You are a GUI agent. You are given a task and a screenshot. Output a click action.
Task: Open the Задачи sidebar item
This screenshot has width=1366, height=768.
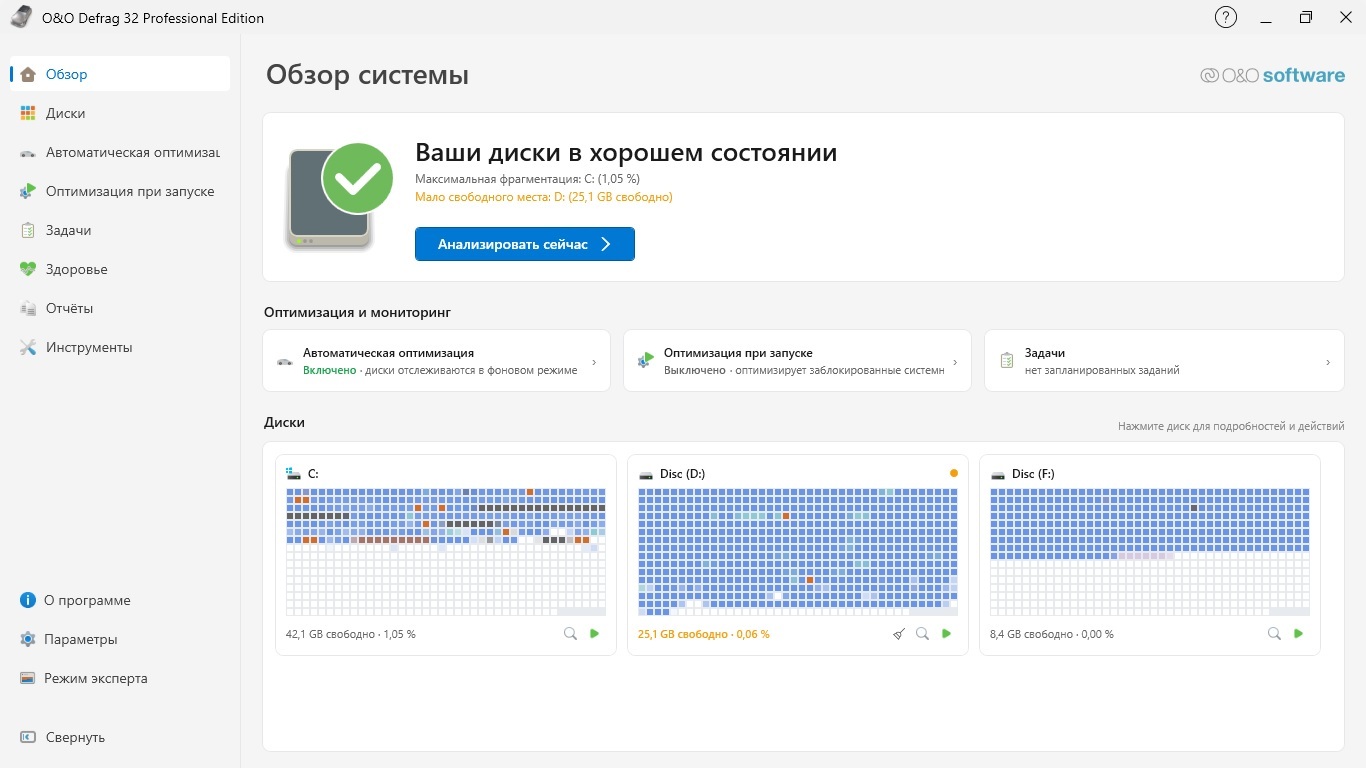tap(120, 230)
